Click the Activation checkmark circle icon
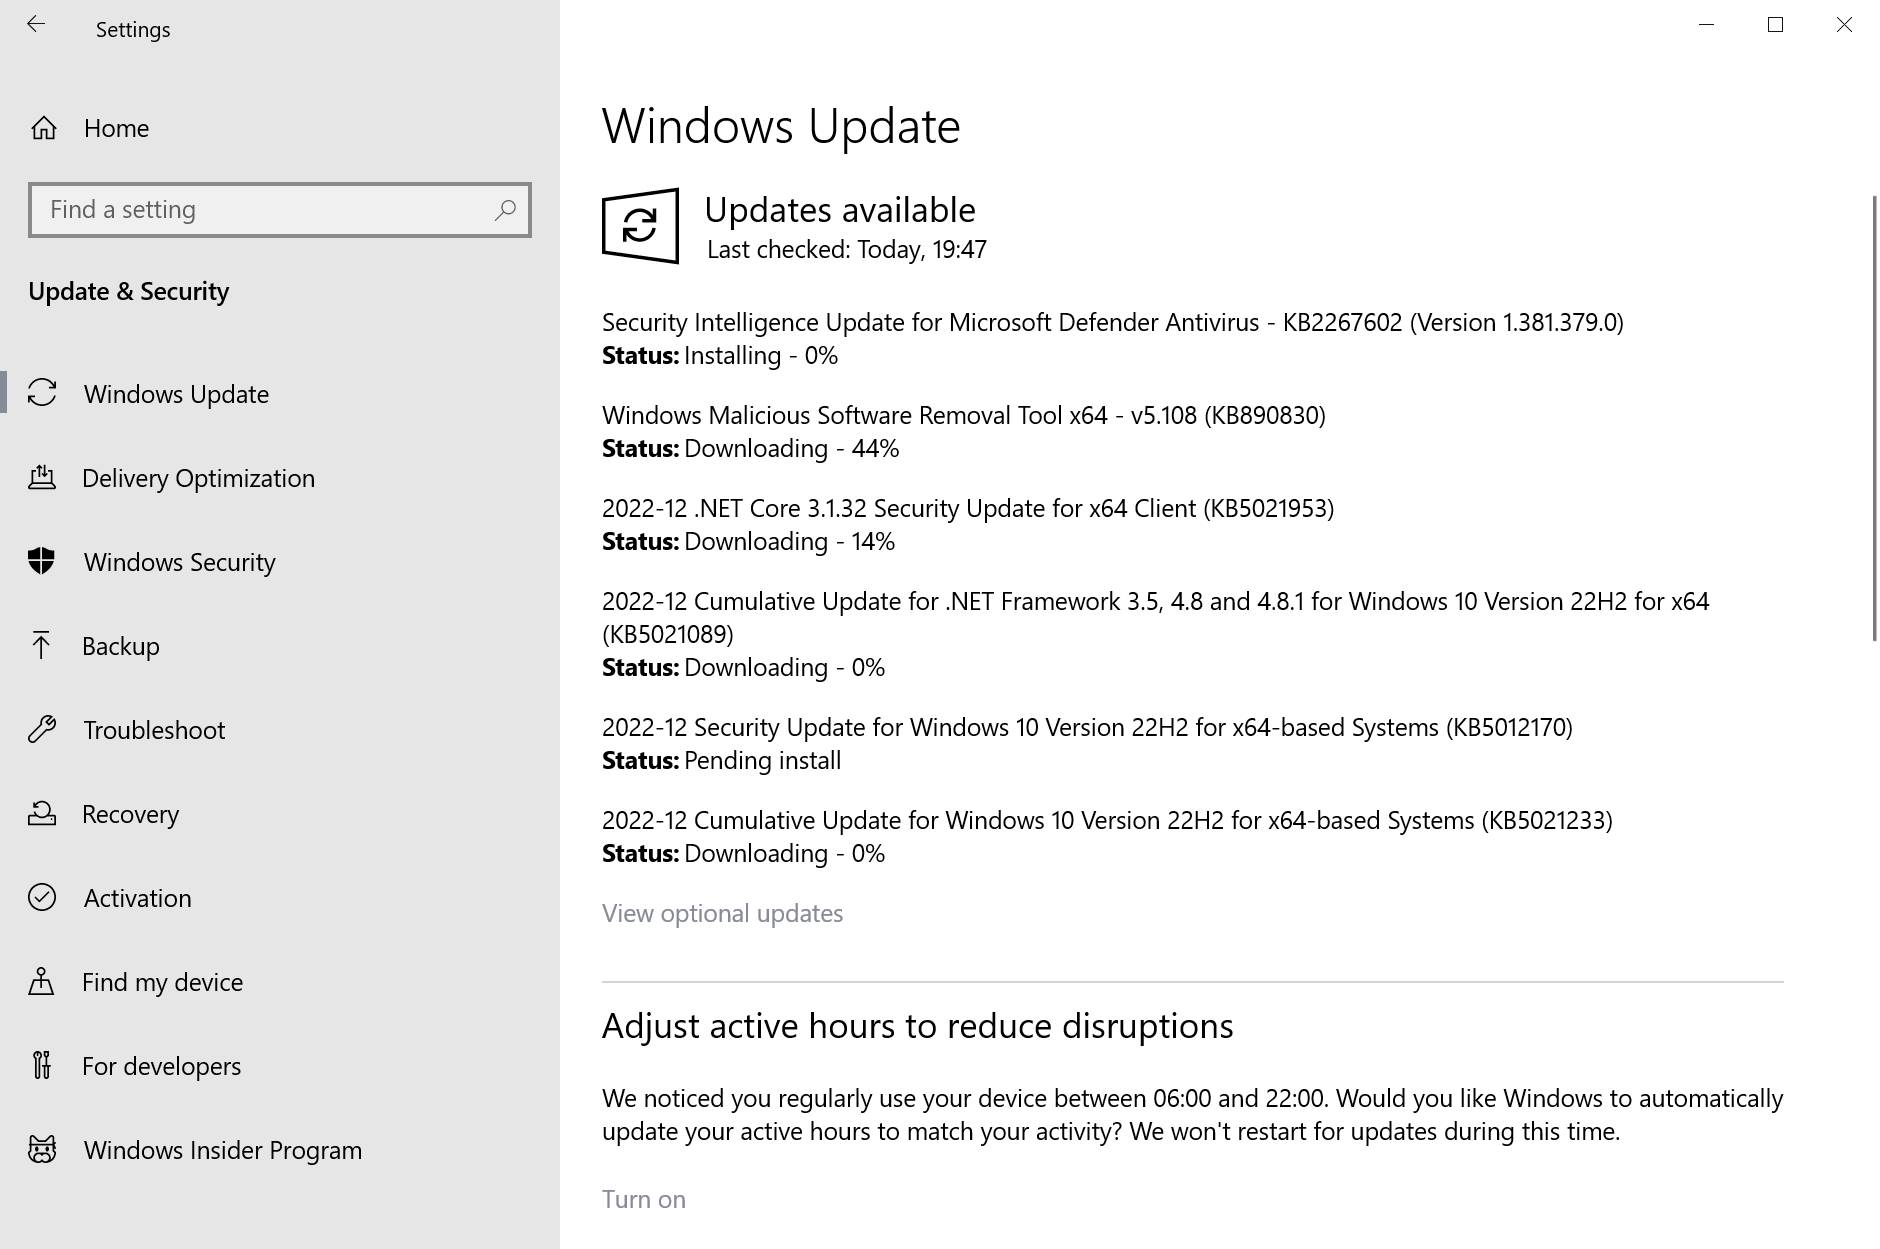 coord(42,897)
